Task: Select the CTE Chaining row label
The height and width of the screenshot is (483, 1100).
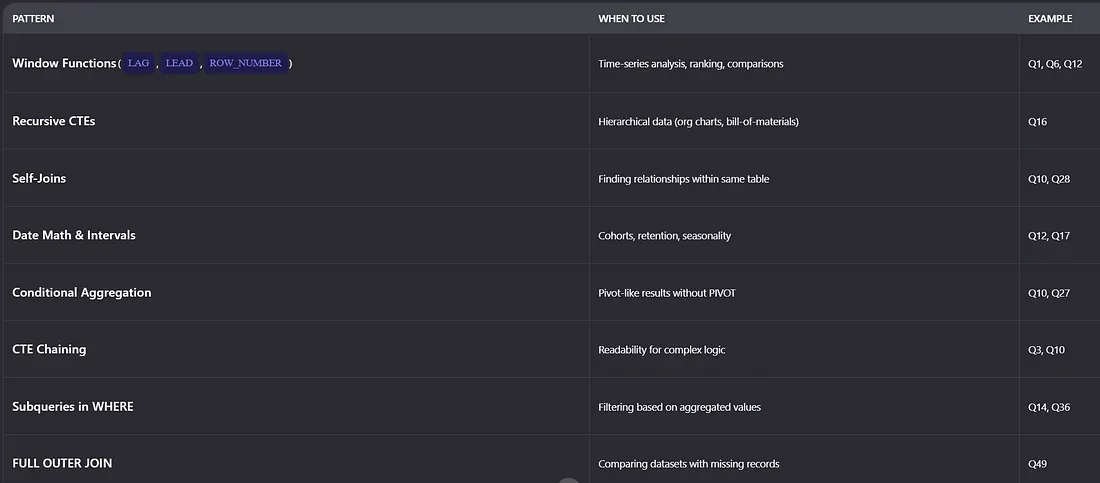Action: click(49, 349)
